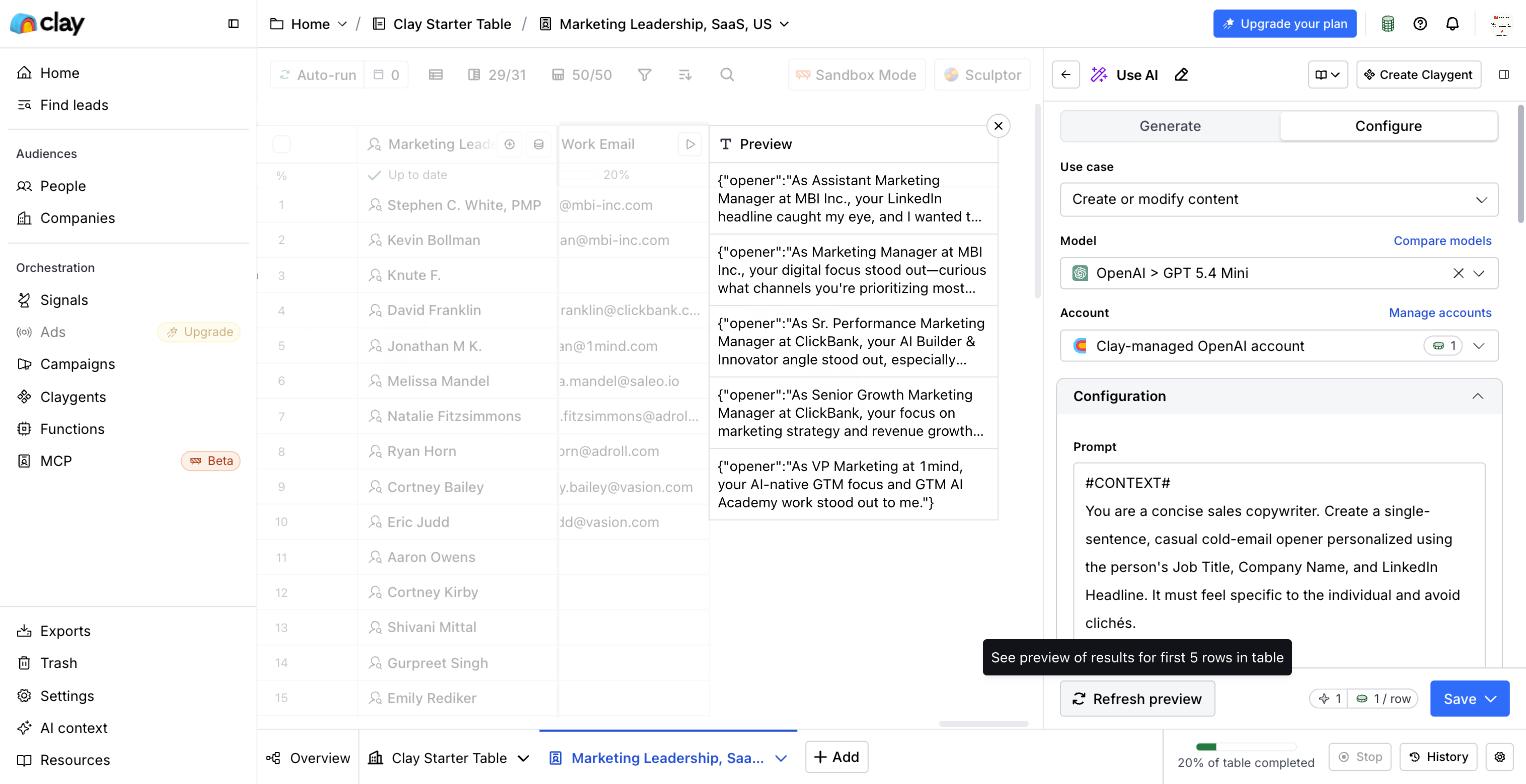The image size is (1526, 784).
Task: Click the table search magnifier icon
Action: click(x=728, y=75)
